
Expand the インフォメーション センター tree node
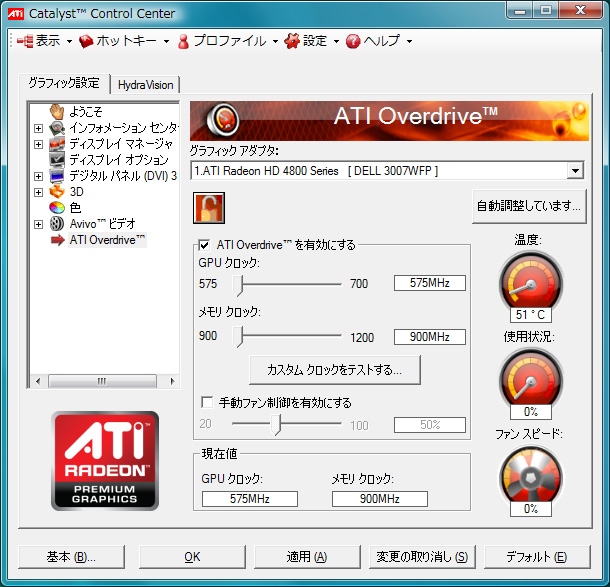pyautogui.click(x=38, y=128)
